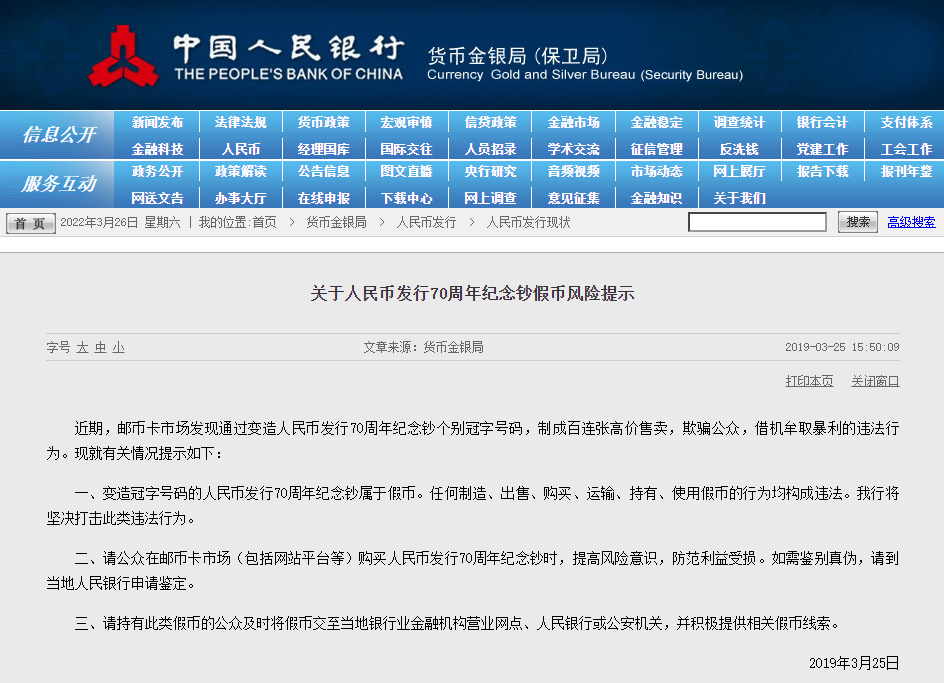Image resolution: width=944 pixels, height=683 pixels.
Task: Click the 关闭窗口 close window link
Action: tap(875, 381)
